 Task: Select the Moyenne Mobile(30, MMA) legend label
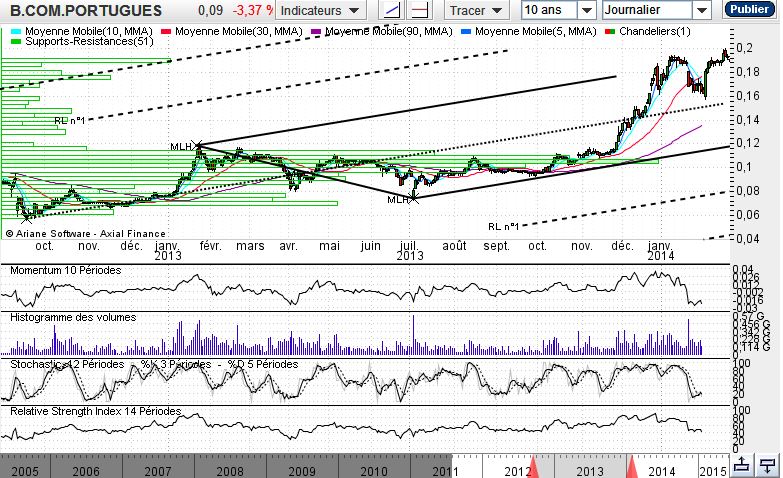pos(239,31)
